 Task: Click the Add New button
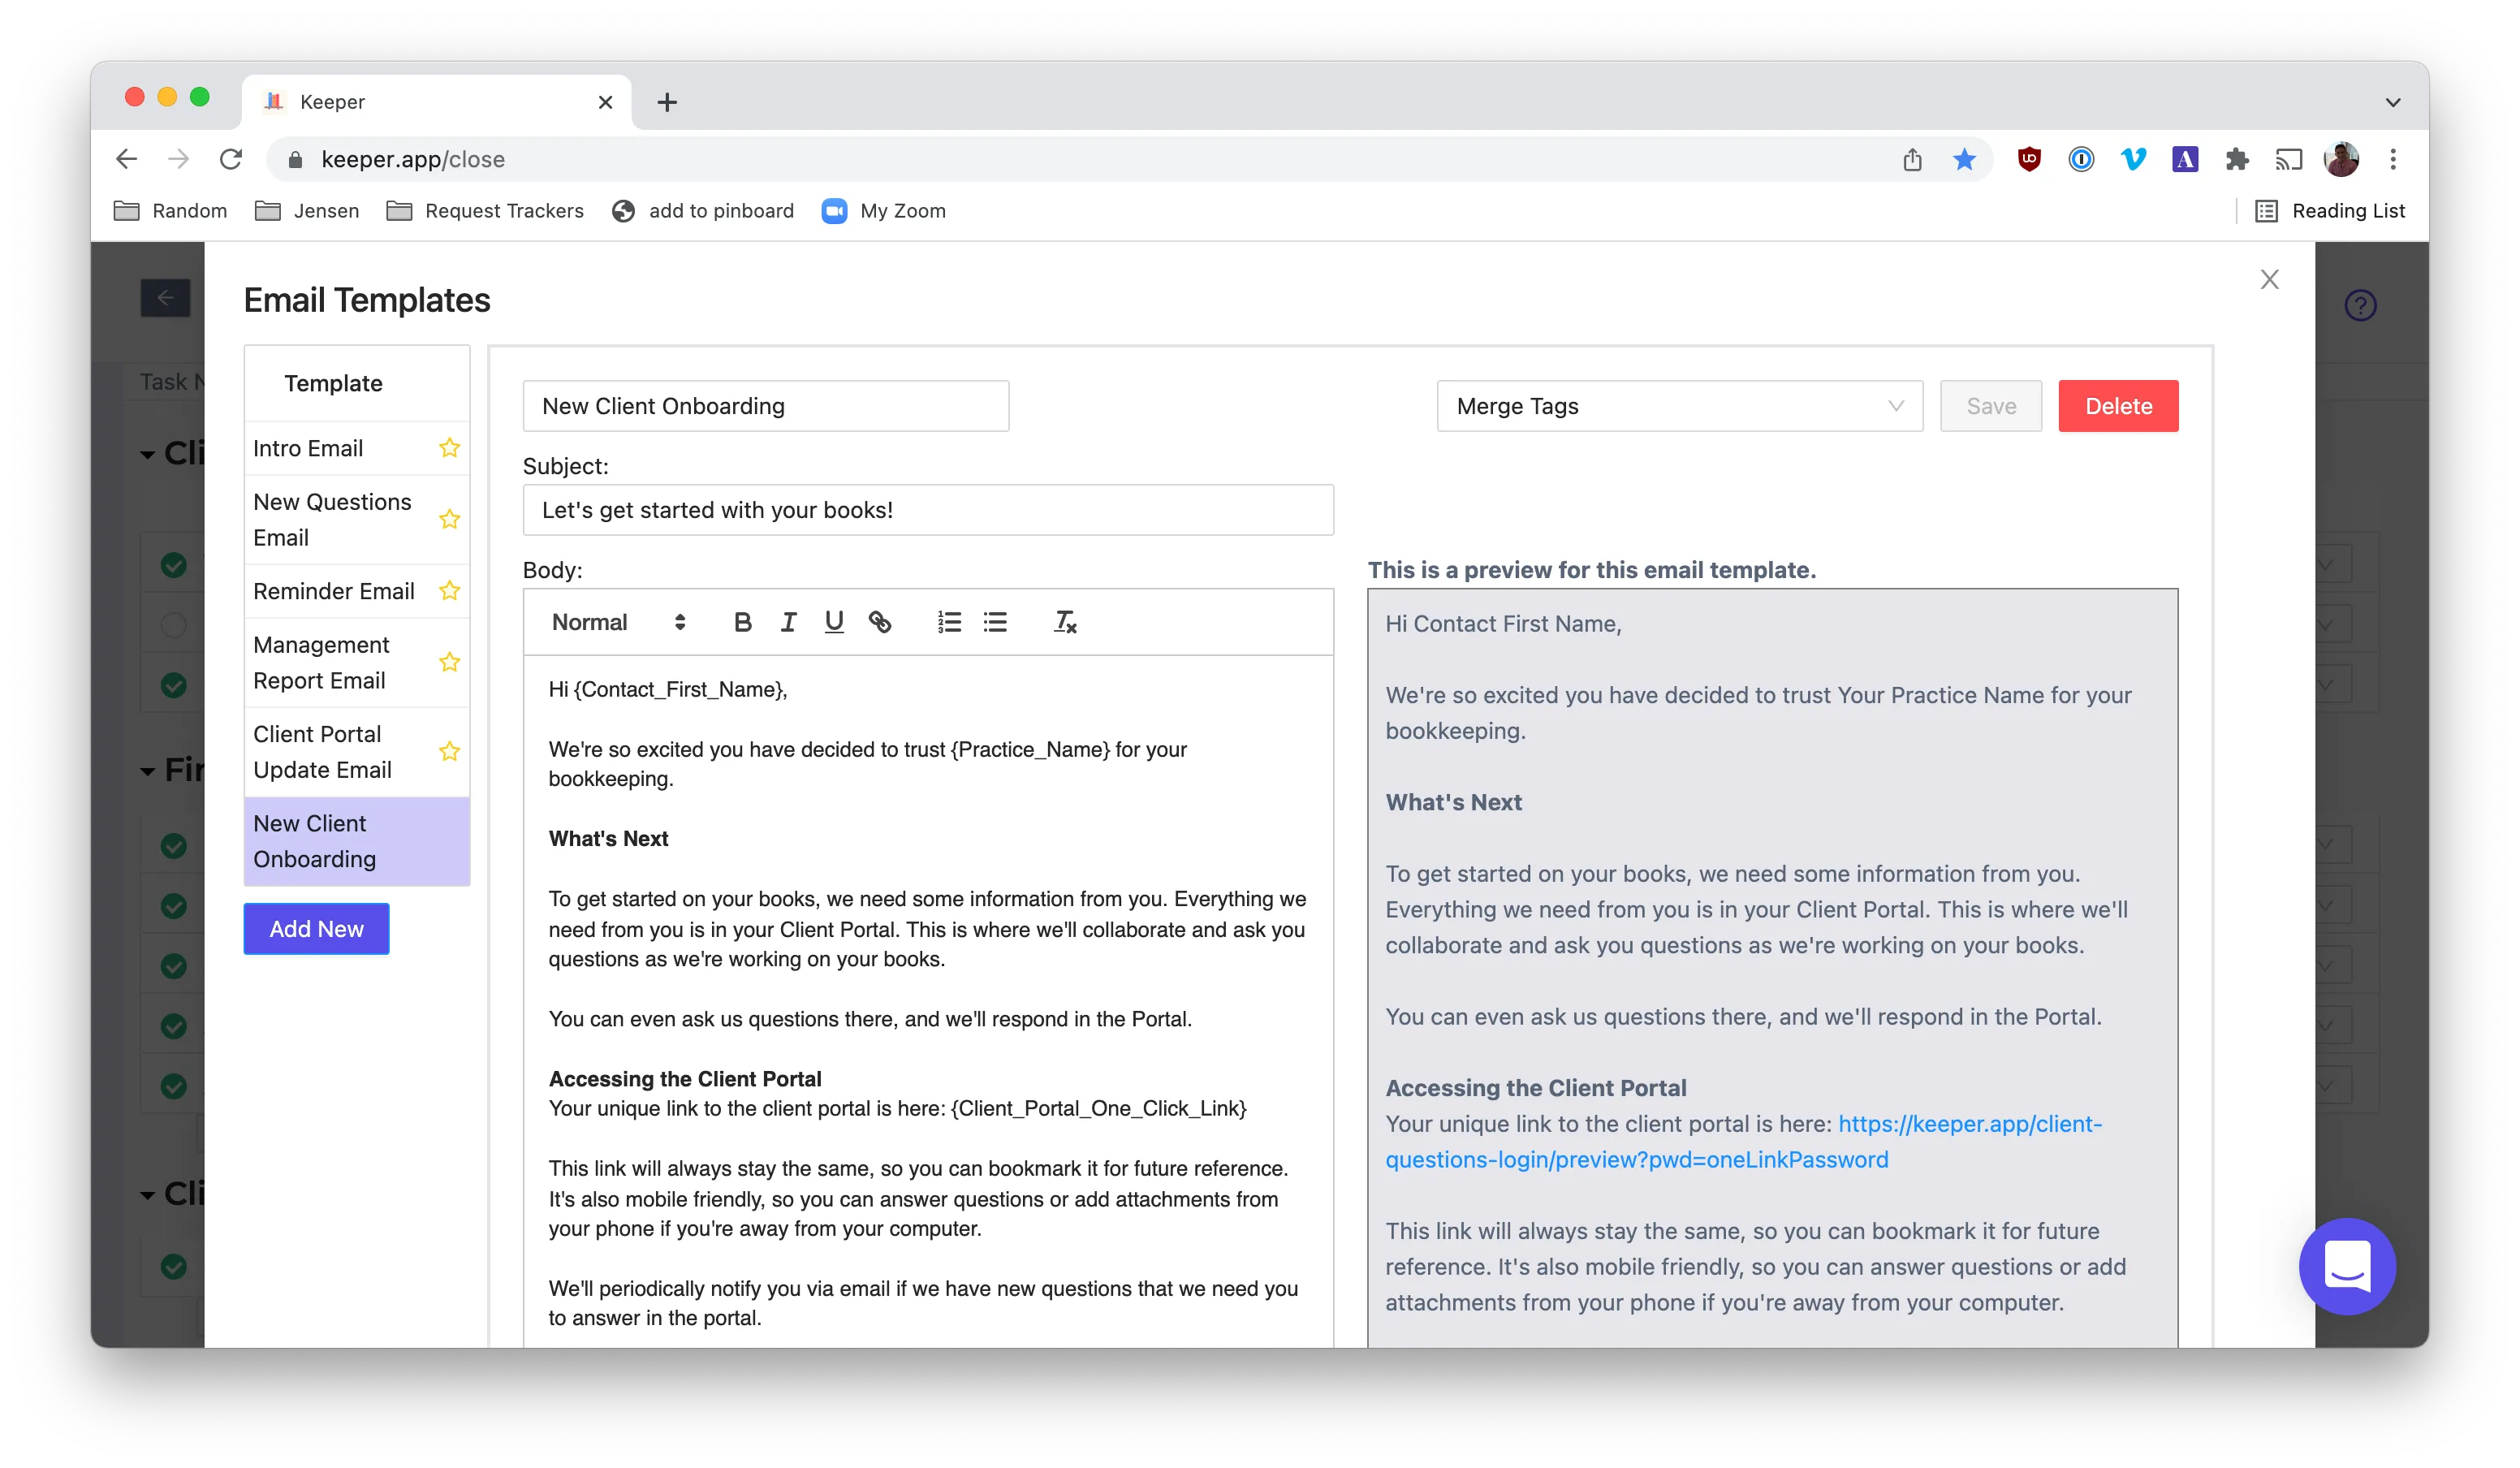coord(316,928)
